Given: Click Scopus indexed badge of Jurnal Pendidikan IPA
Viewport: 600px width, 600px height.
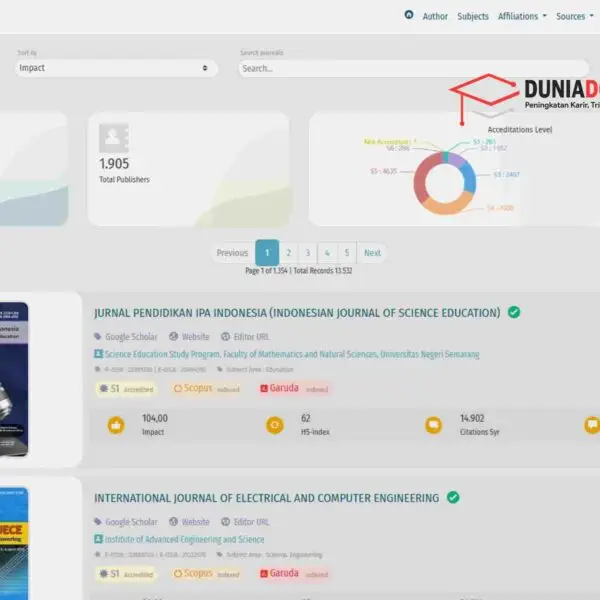Looking at the screenshot, I should 207,388.
